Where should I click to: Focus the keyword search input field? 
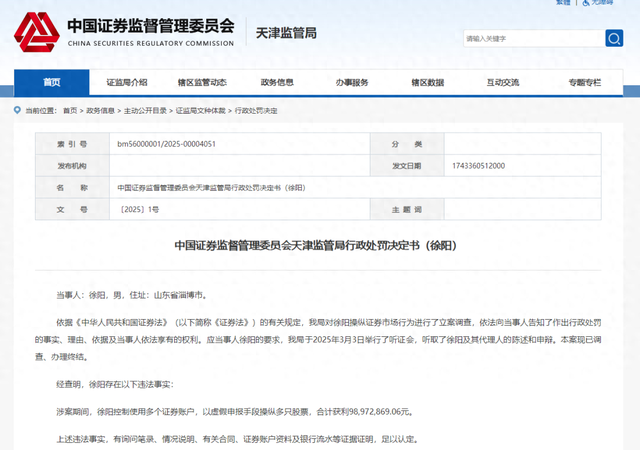click(x=534, y=38)
